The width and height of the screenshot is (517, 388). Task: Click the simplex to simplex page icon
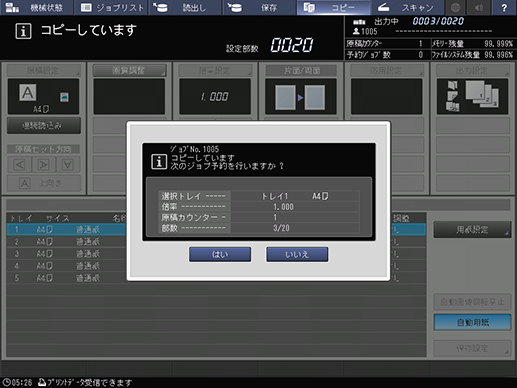coord(300,97)
